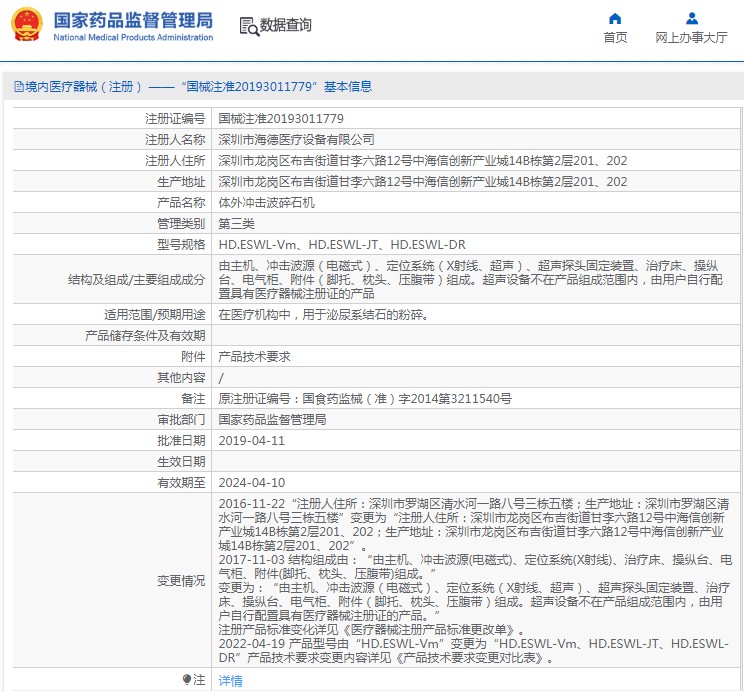Image resolution: width=744 pixels, height=692 pixels.
Task: Click the 备注 row label
Action: coord(193,399)
